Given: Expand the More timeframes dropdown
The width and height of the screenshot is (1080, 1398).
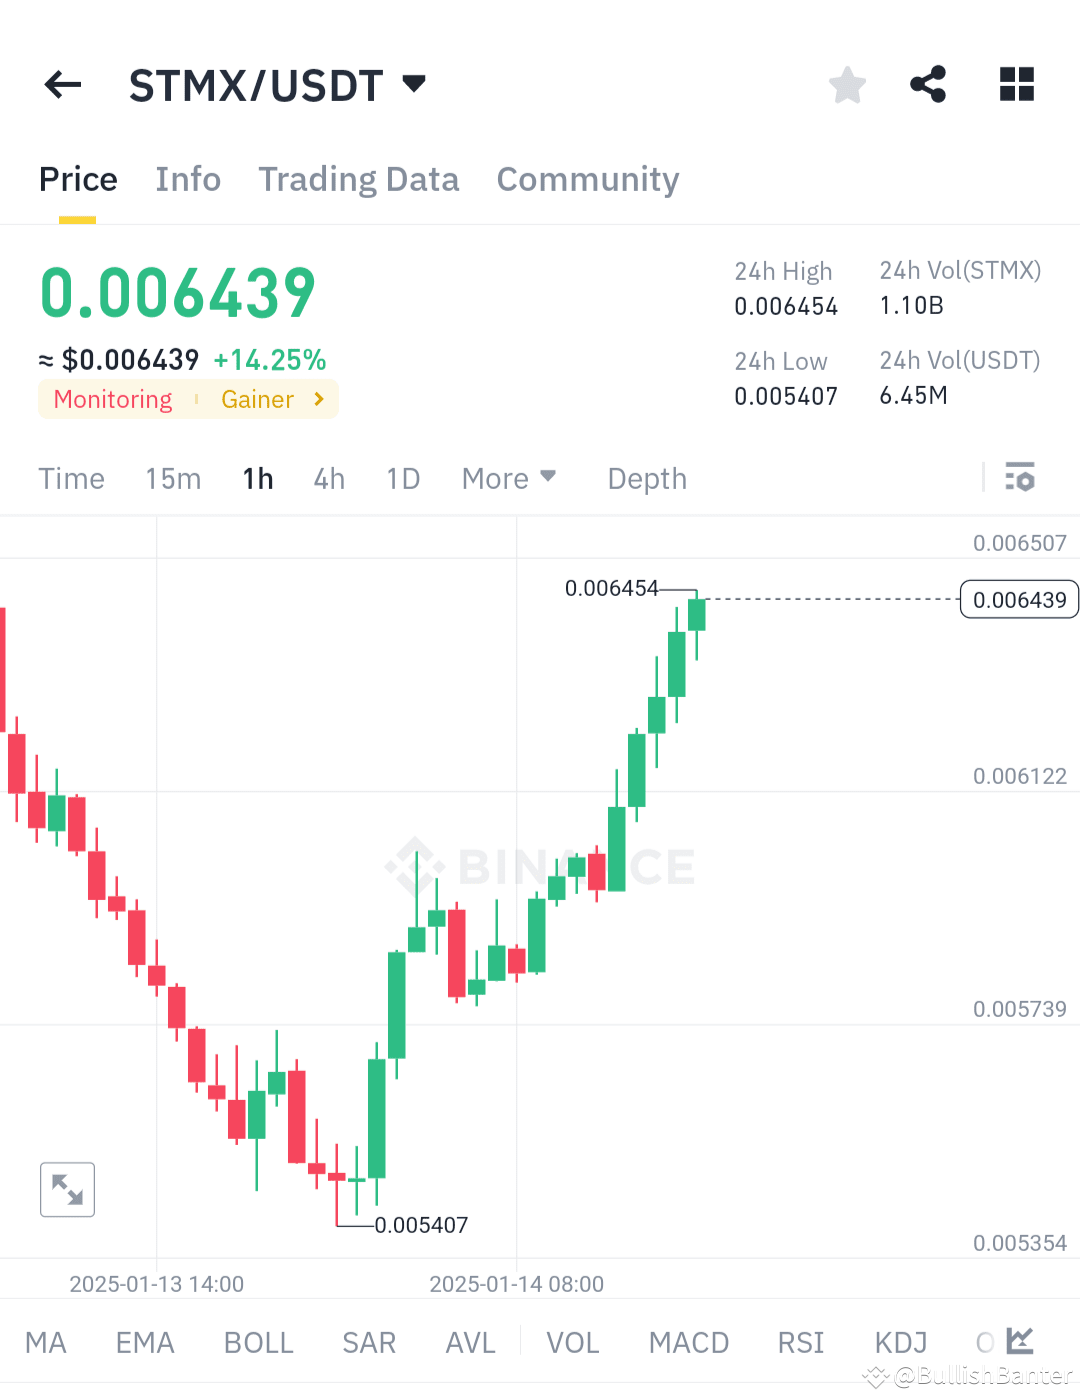Looking at the screenshot, I should (508, 478).
